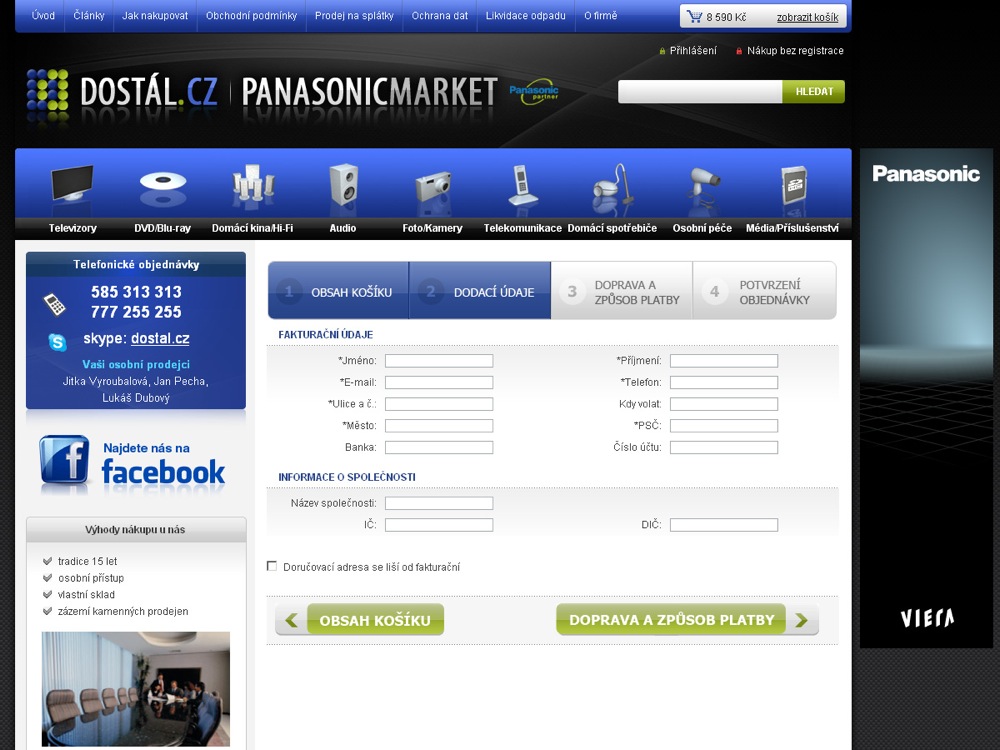Select the DVD/Blu-ray disc icon

coord(162,187)
